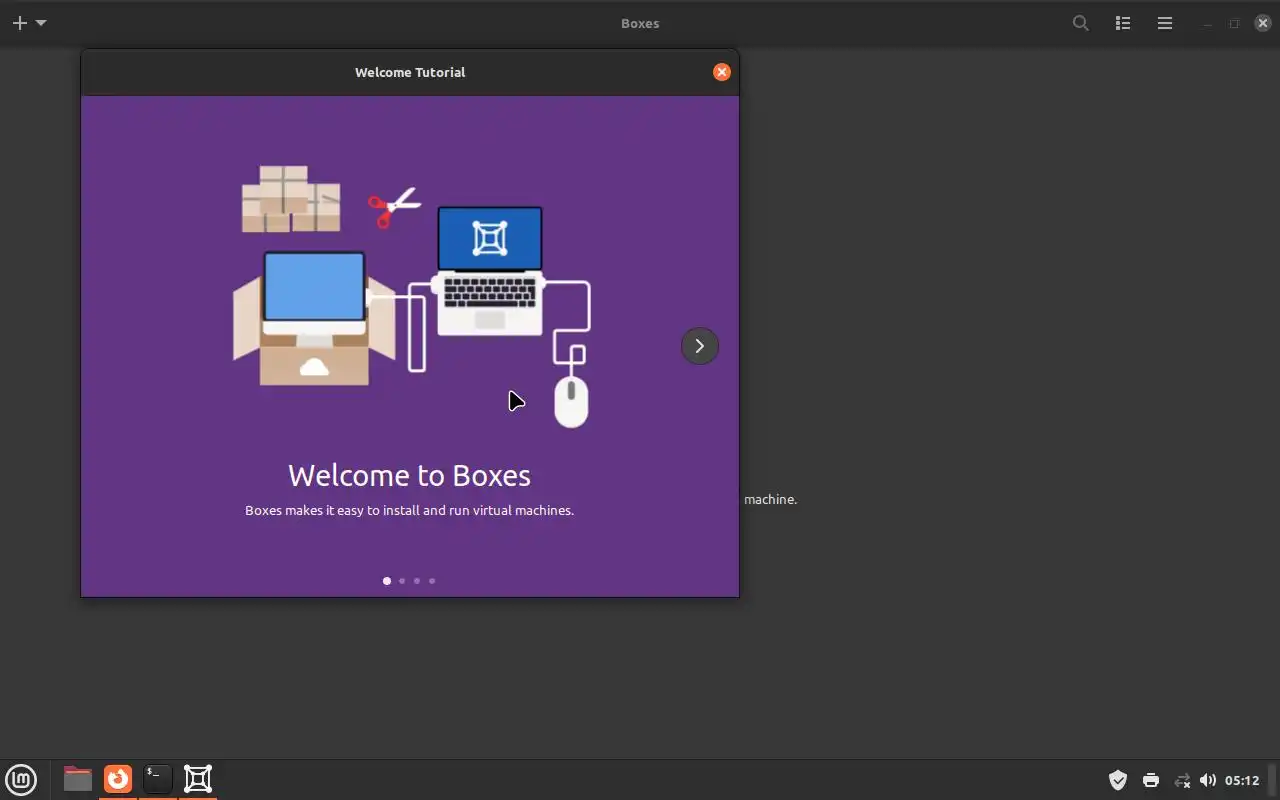
Task: Click the 'Welcome to Boxes' heading
Action: [x=409, y=475]
